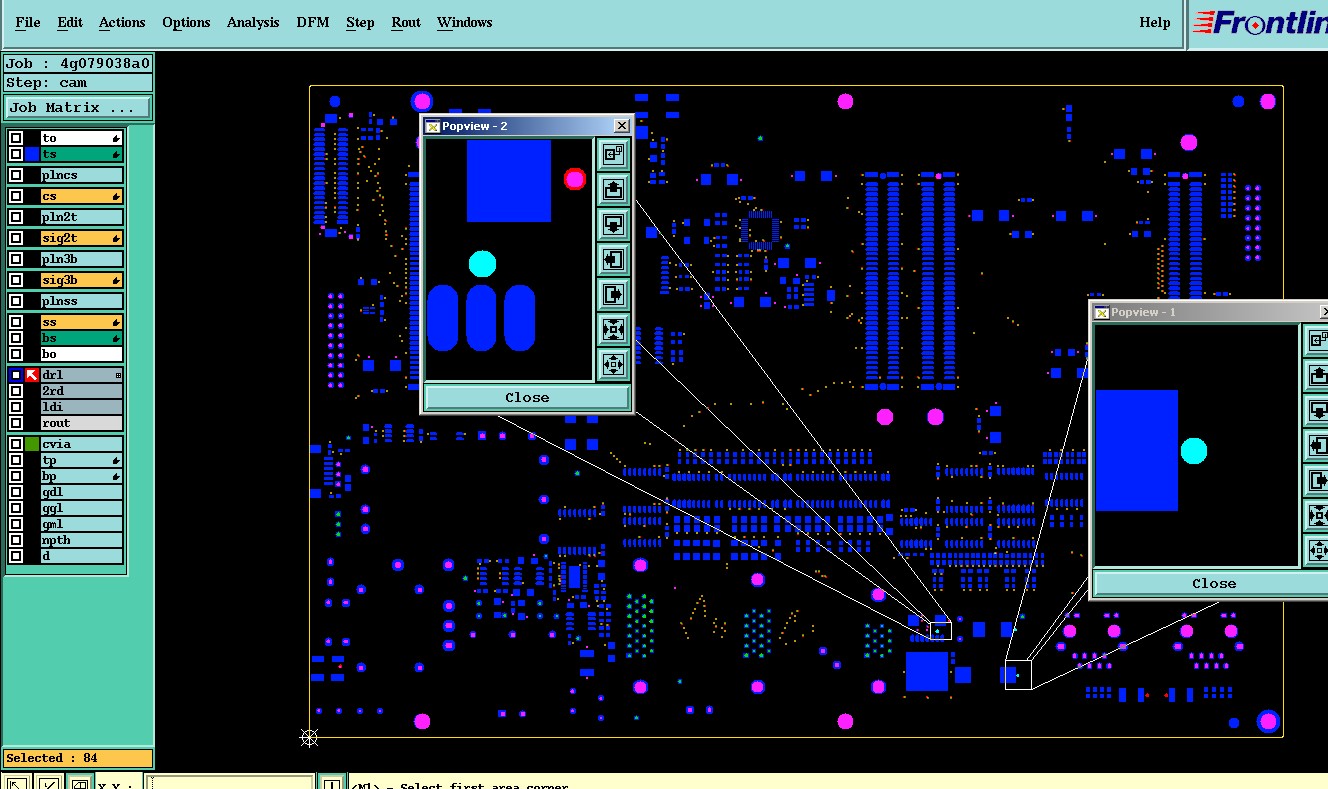Click top window-link icon in Popview 2
Image resolution: width=1328 pixels, height=789 pixels.
pyautogui.click(x=614, y=154)
